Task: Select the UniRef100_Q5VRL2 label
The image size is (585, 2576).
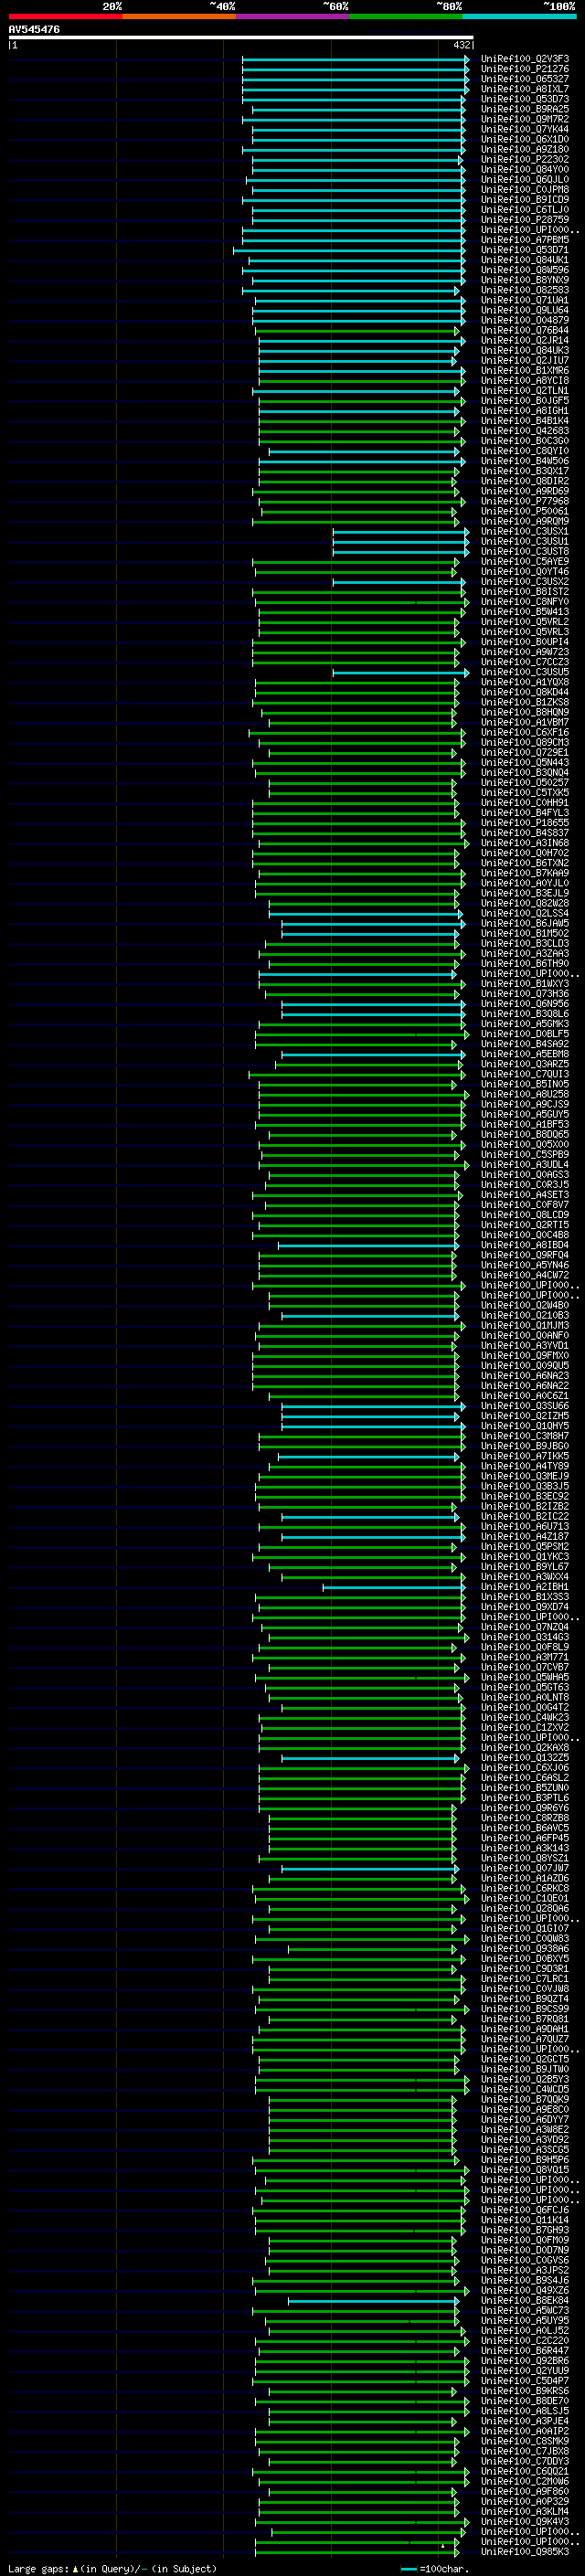Action: pos(525,622)
